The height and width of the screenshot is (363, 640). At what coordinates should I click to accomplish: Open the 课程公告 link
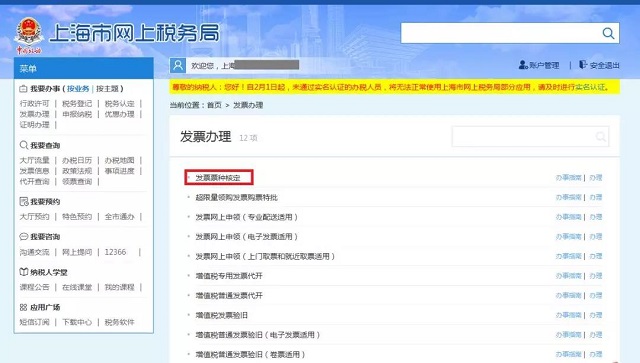(x=34, y=287)
